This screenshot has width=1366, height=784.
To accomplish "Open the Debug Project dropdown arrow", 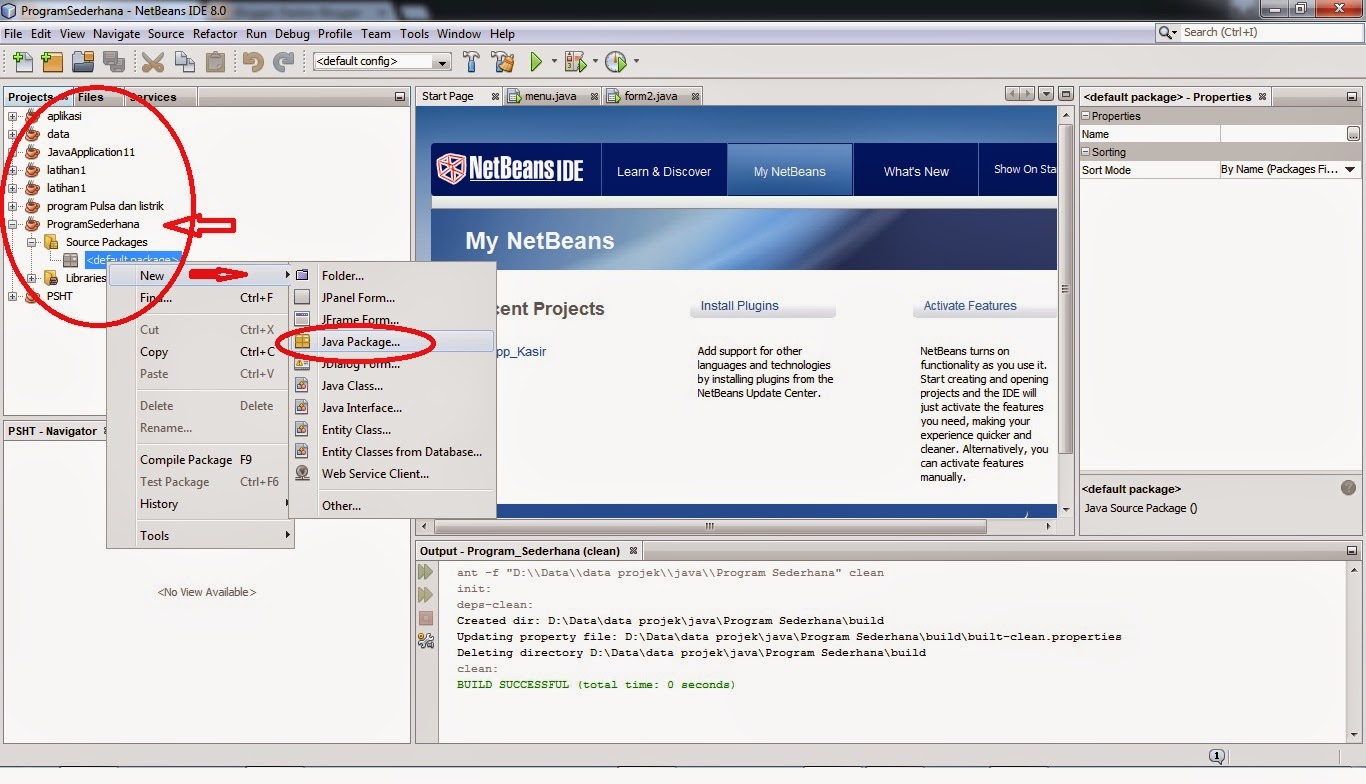I will pyautogui.click(x=594, y=62).
